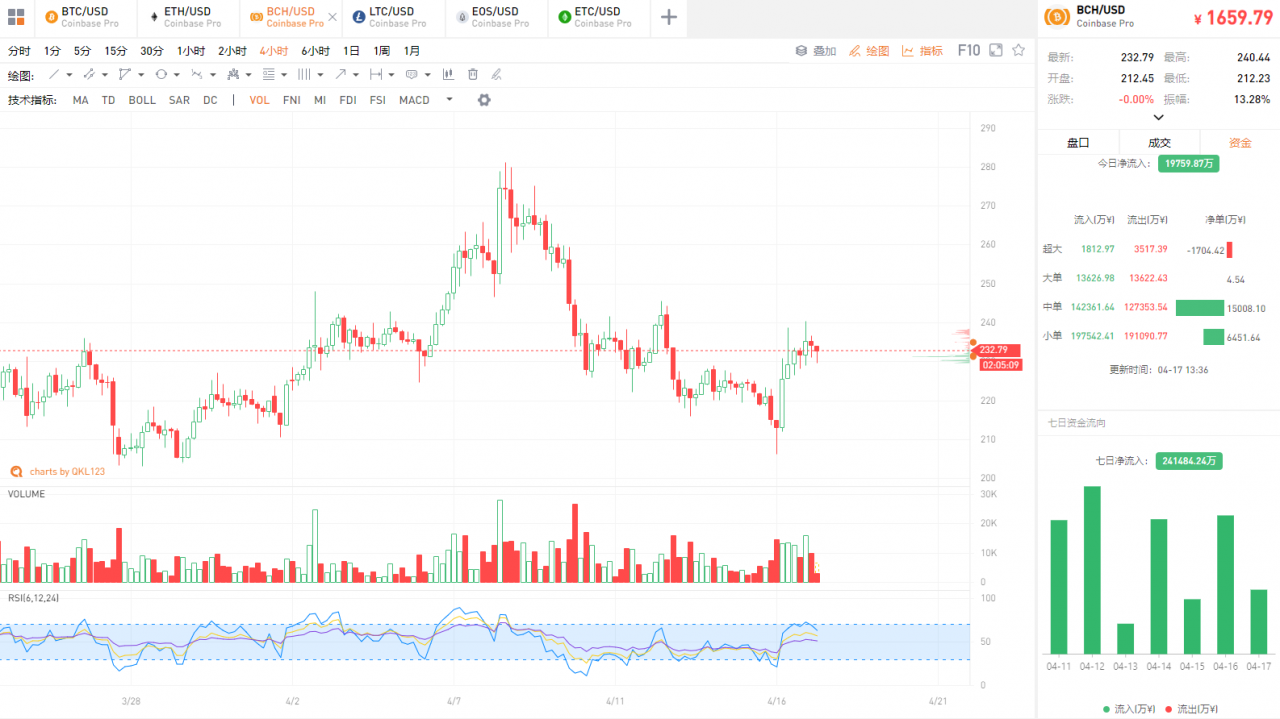This screenshot has height=719, width=1280.
Task: Toggle the MACD indicator
Action: pos(414,100)
